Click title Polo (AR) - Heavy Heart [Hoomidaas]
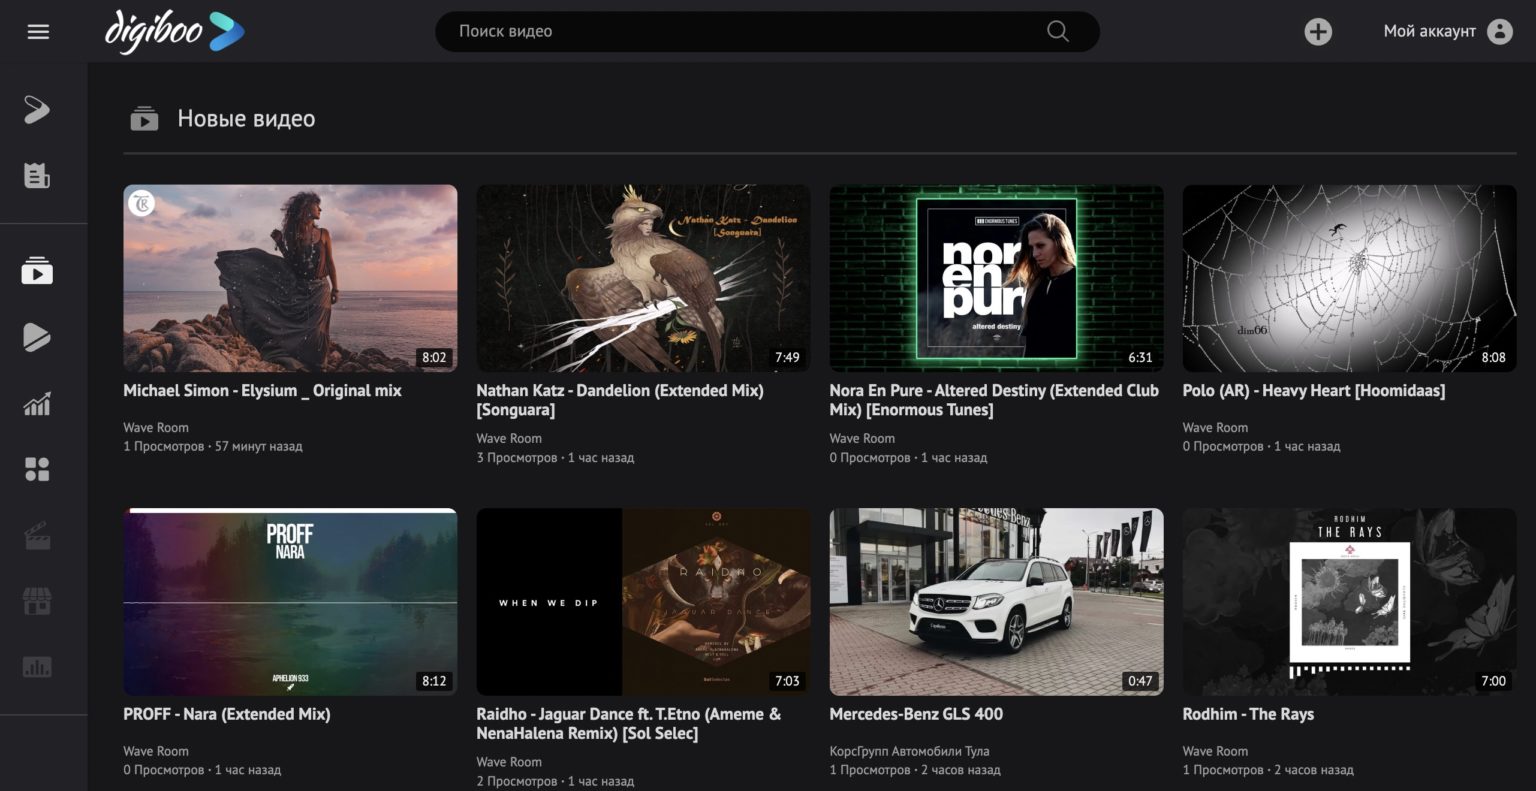Screen dimensions: 1536x791 [x=1314, y=391]
